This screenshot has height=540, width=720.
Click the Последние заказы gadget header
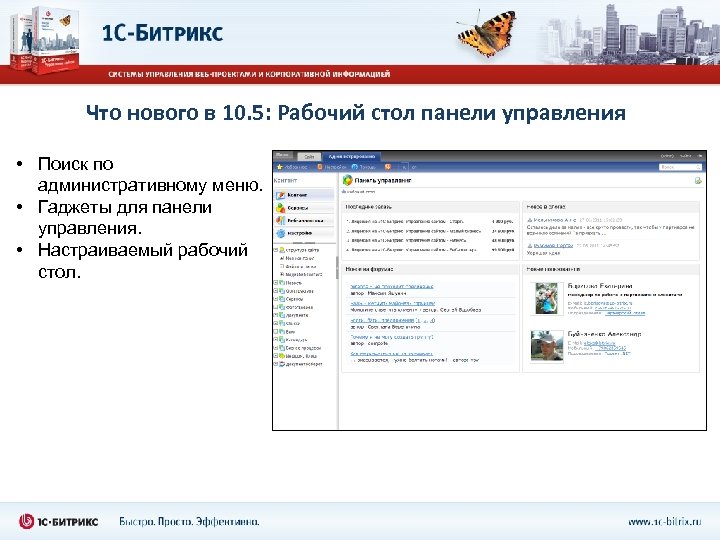[430, 207]
